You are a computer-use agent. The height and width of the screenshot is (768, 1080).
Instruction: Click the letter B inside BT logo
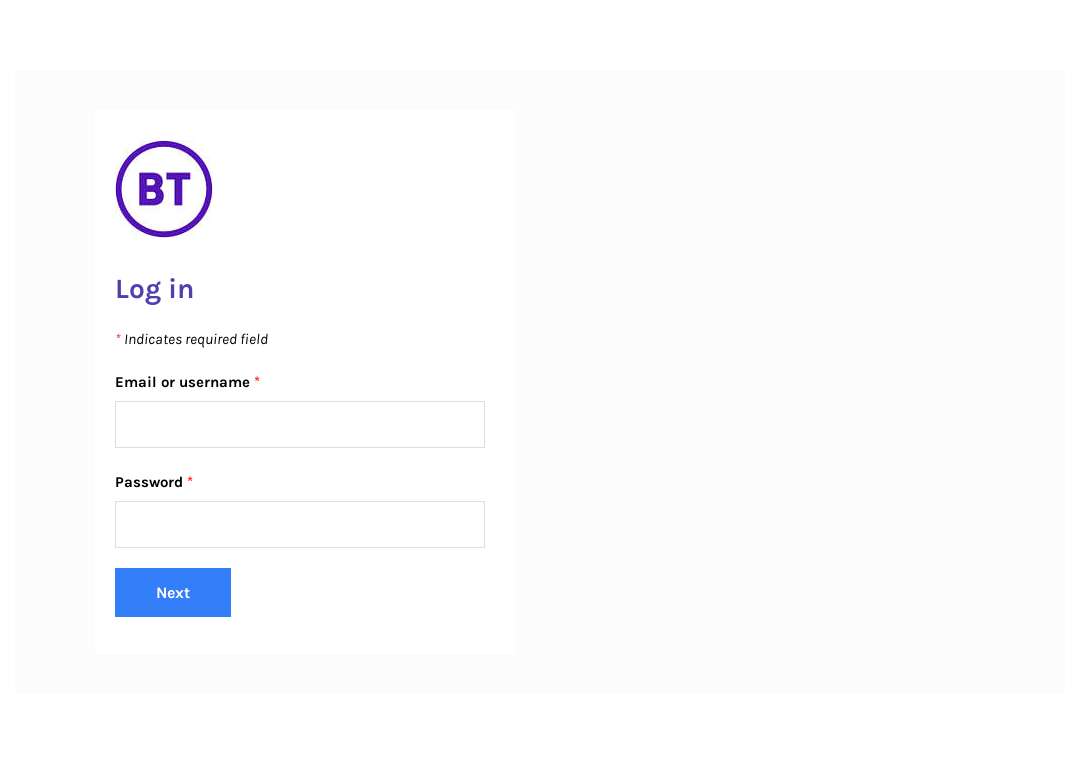(151, 189)
